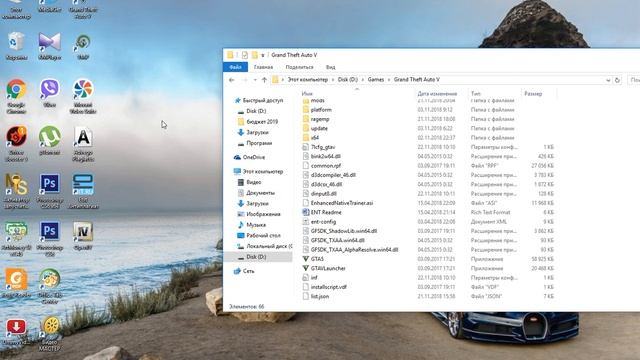Screen dimensions: 640x360
Task: Open Музыка in navigation pane
Action: point(251,225)
